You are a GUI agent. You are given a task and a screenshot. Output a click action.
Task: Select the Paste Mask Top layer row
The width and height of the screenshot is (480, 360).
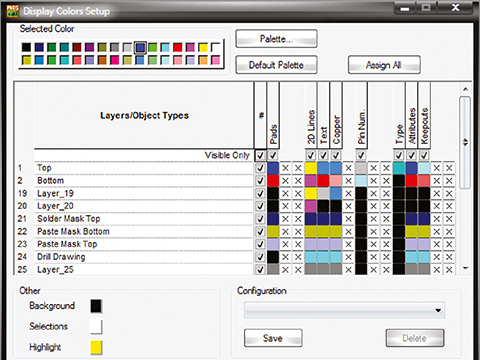click(x=143, y=244)
